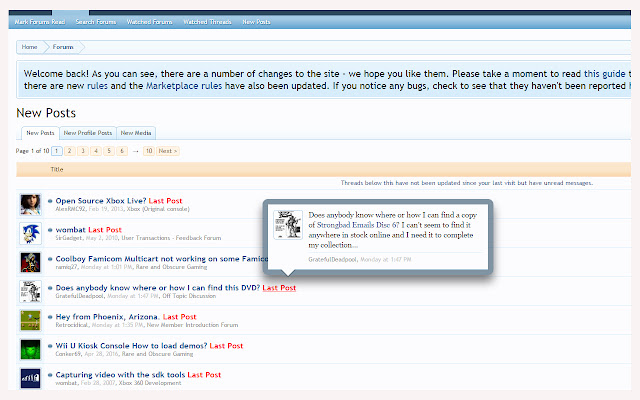Go to page 3

pyautogui.click(x=83, y=151)
